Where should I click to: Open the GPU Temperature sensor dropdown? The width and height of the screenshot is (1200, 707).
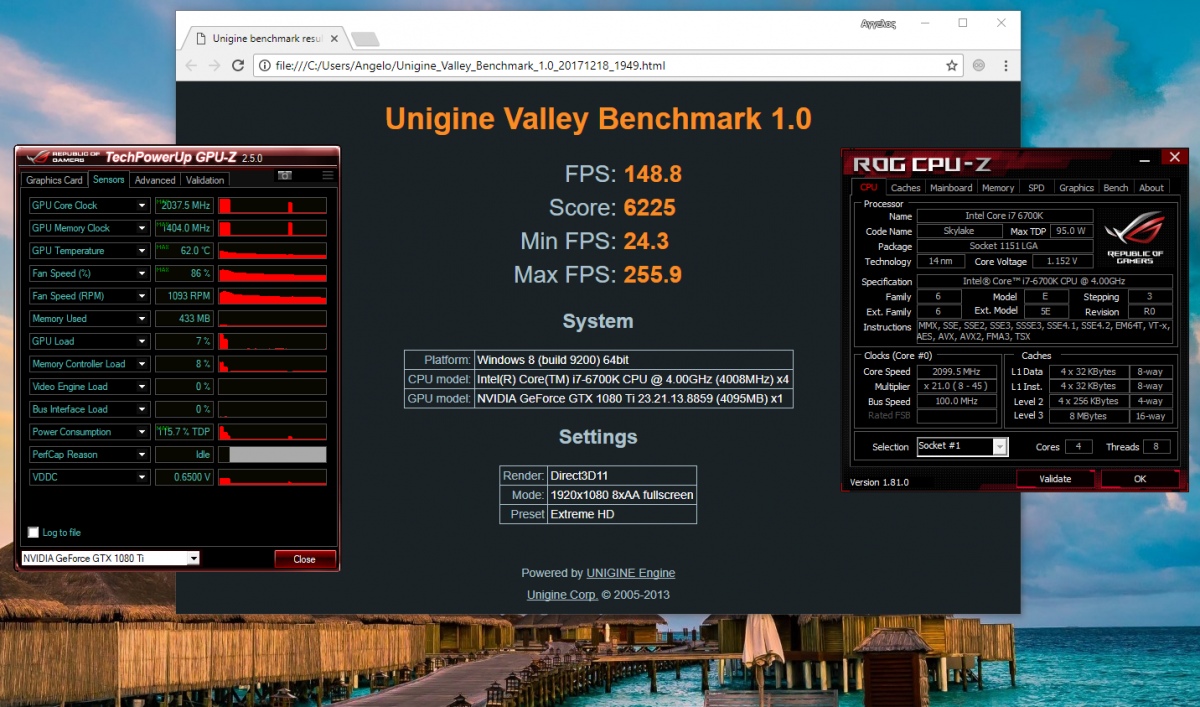pyautogui.click(x=143, y=251)
